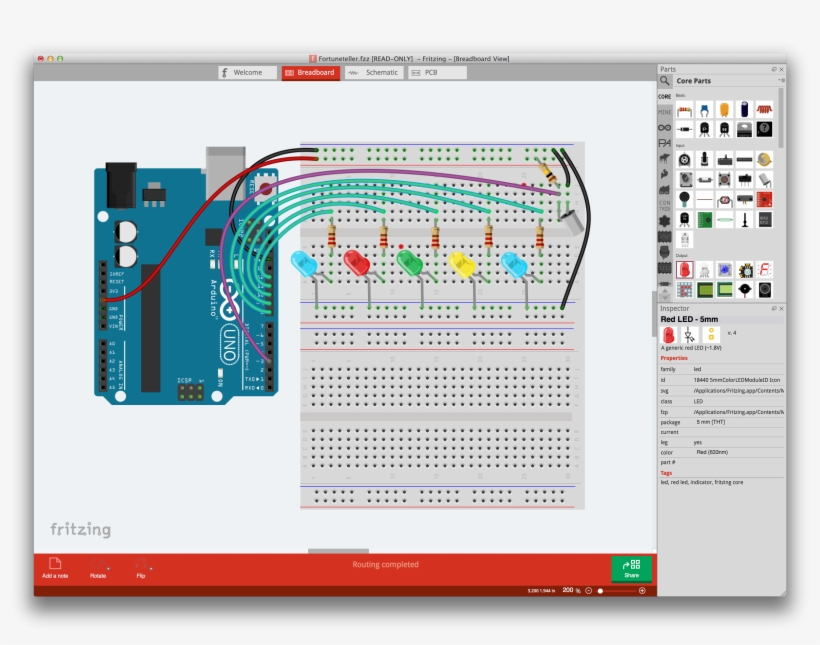Open the PCB view tab

430,72
